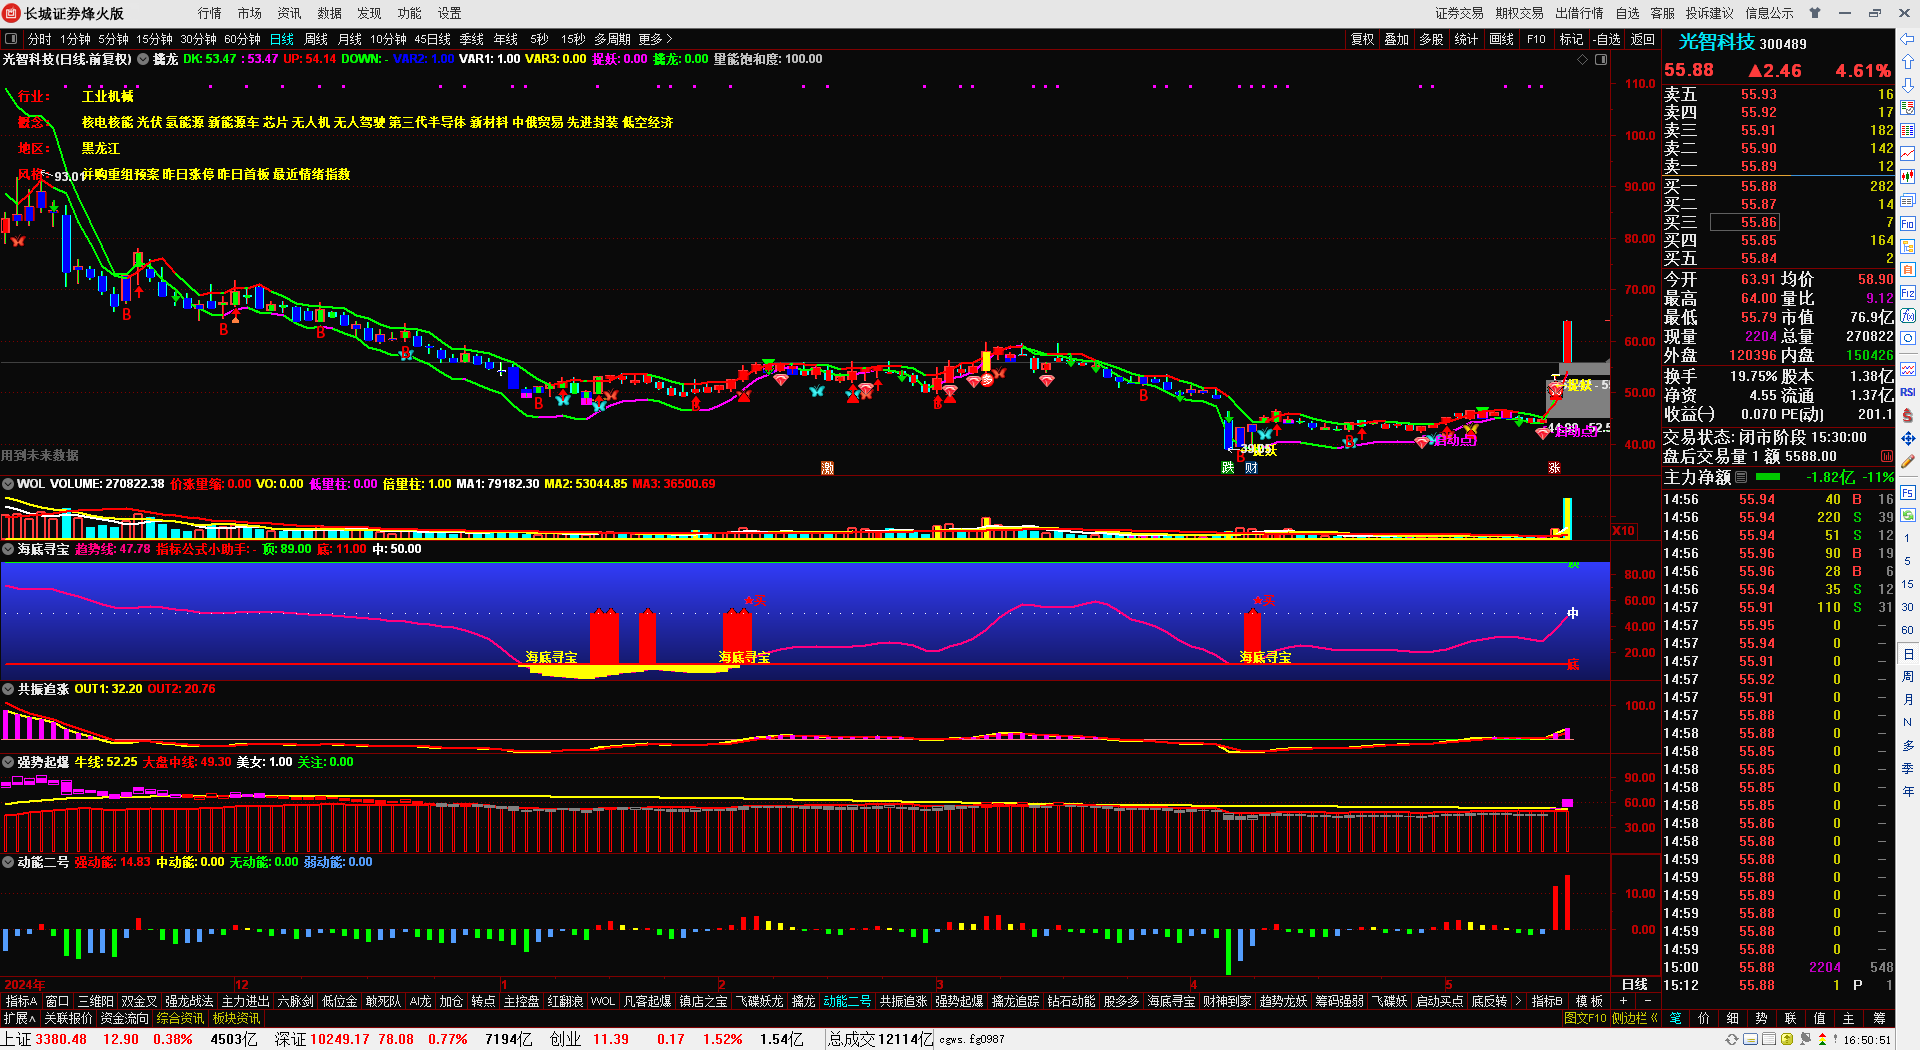The width and height of the screenshot is (1920, 1050).
Task: Click the refresh sync icon in status bar
Action: coord(1732,1040)
